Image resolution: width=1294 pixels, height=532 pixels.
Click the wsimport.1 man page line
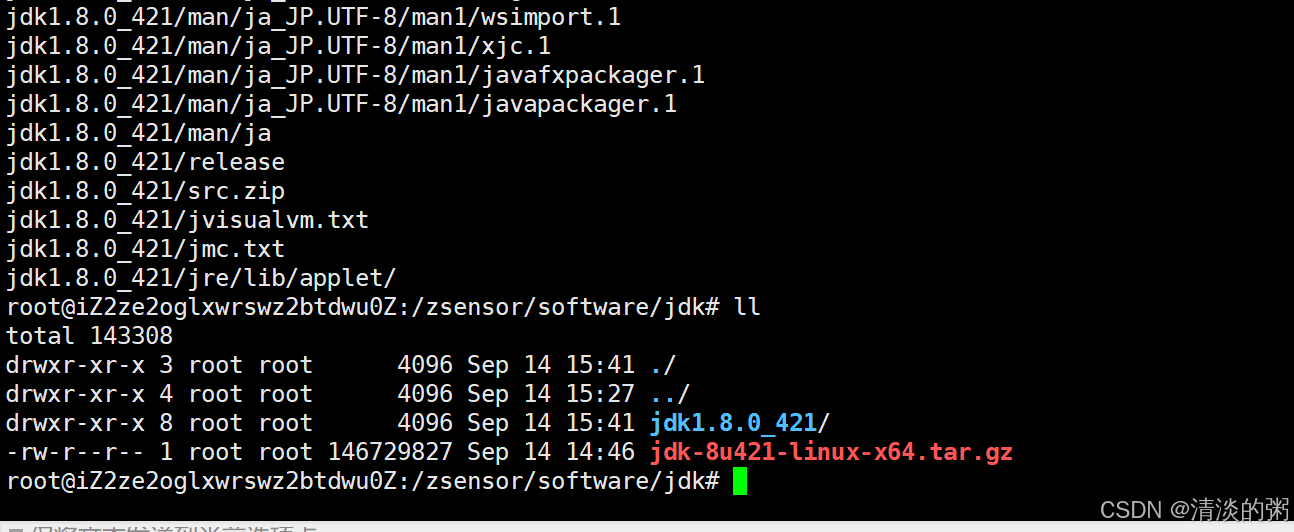point(327,17)
